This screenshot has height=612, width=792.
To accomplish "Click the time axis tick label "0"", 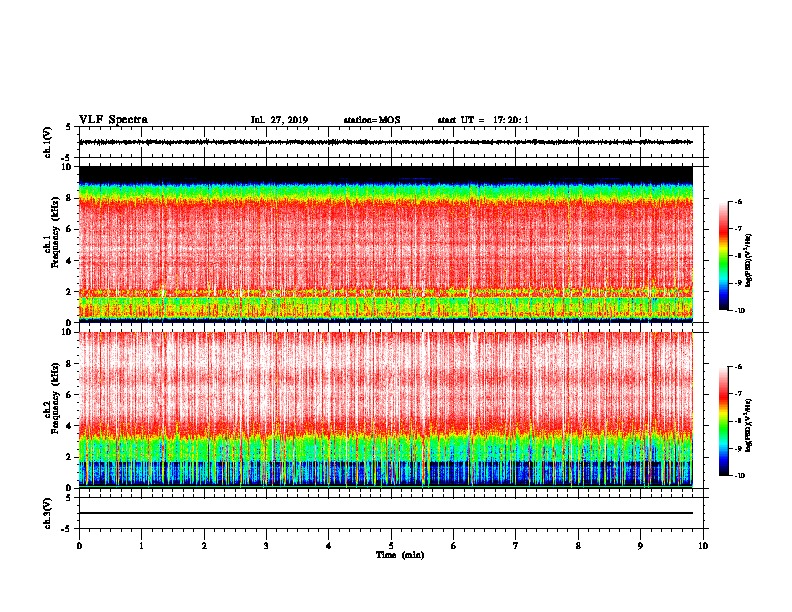I will tap(79, 546).
